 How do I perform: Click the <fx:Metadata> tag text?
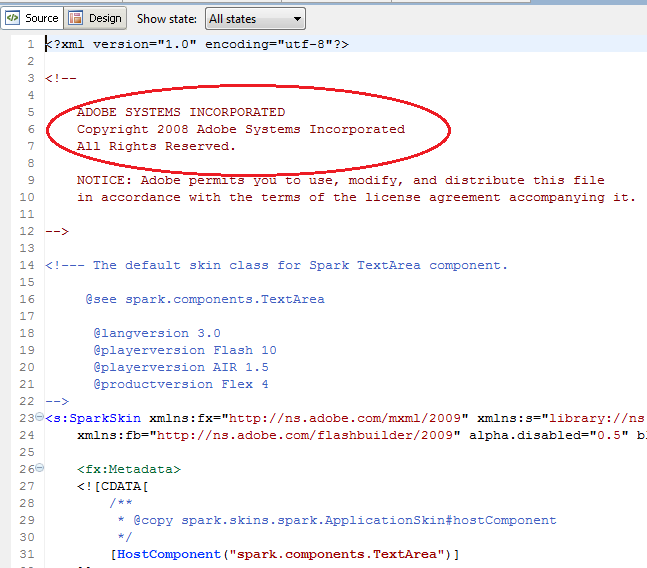coord(129,469)
